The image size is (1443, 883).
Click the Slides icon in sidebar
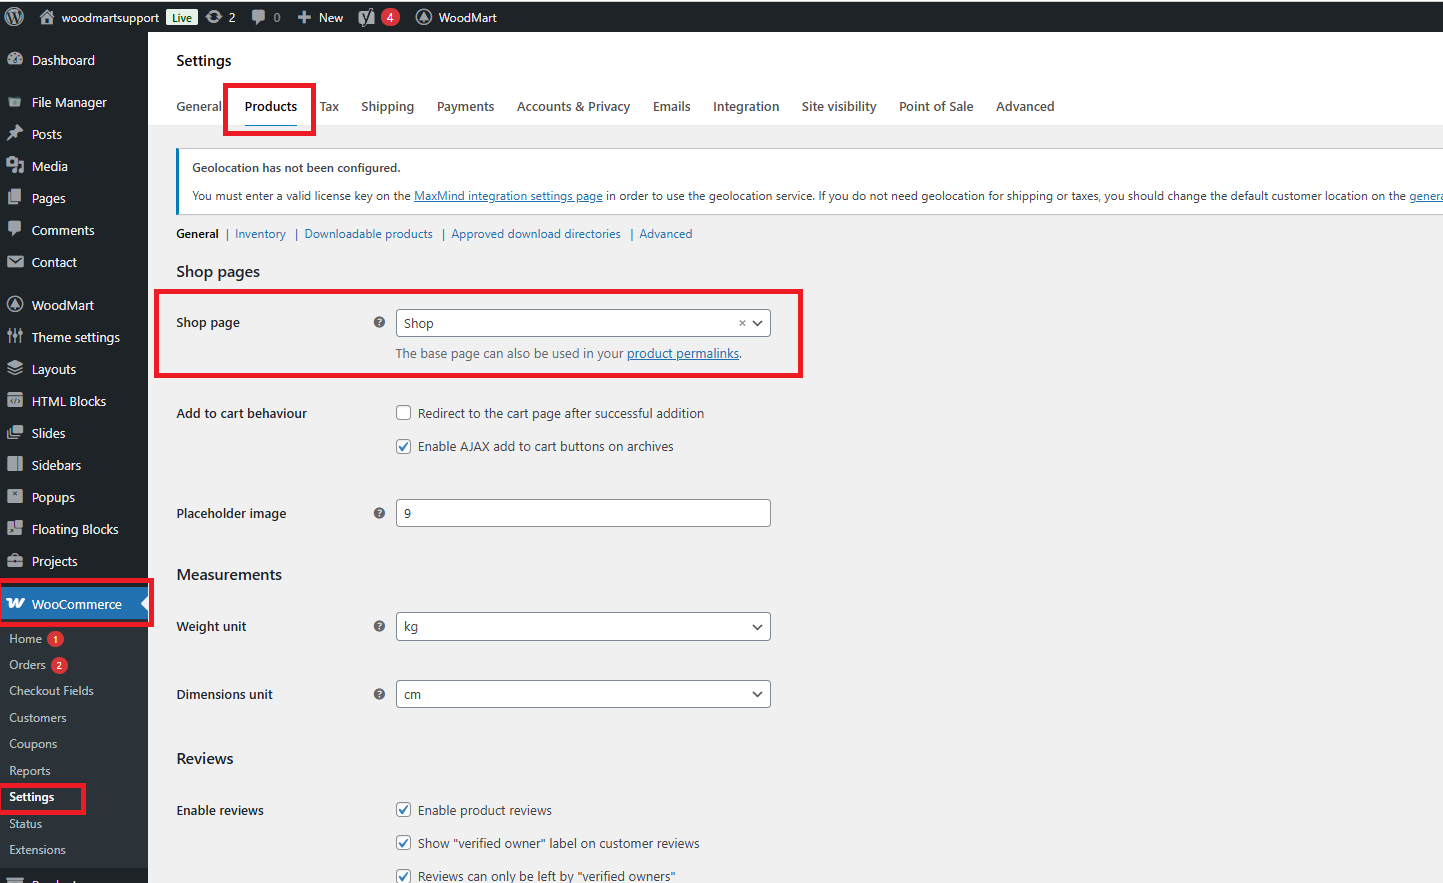coord(15,433)
